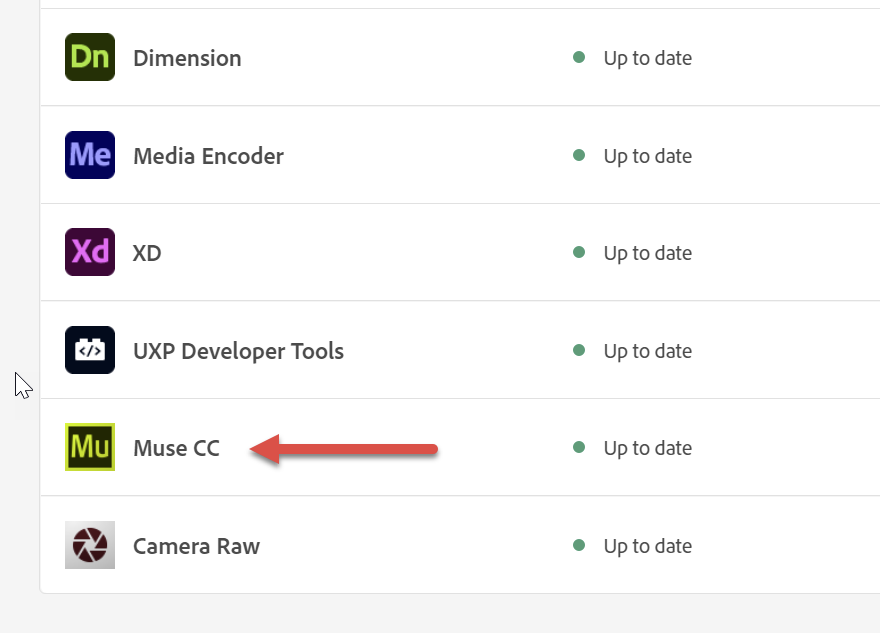Click the green status dot beside Dimension

click(x=578, y=57)
